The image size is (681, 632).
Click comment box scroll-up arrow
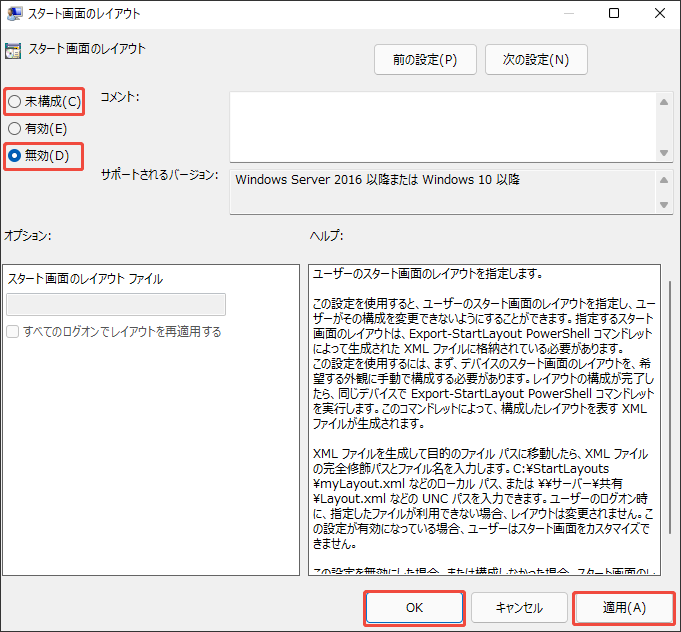[664, 102]
